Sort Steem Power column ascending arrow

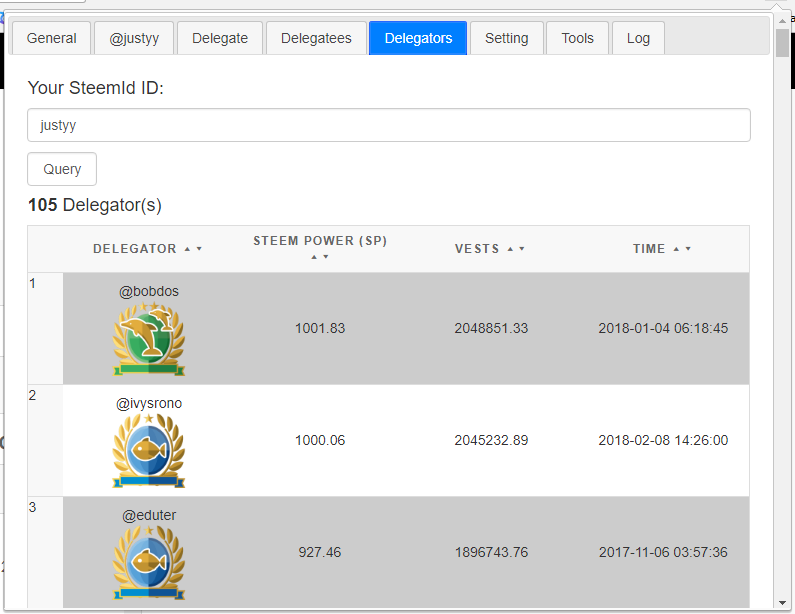[314, 257]
